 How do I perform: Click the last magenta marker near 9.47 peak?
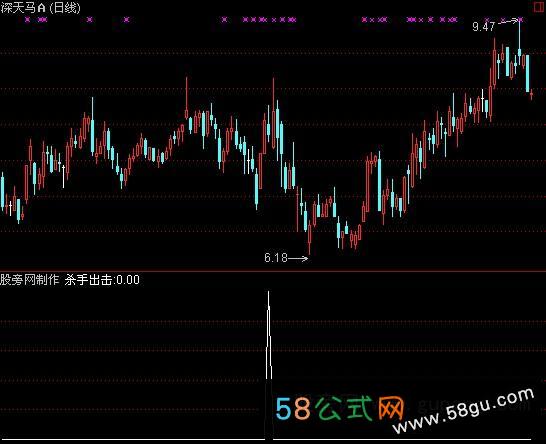521,20
